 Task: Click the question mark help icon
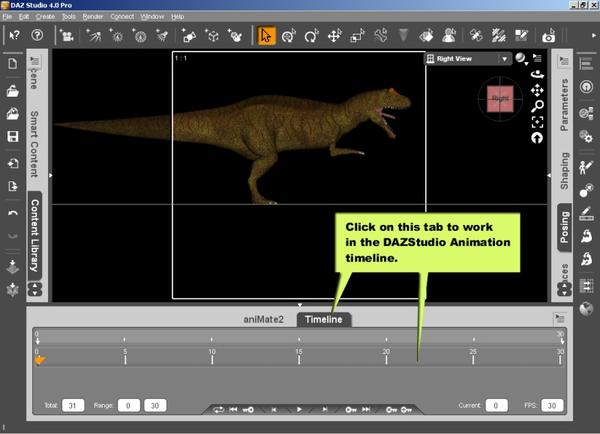37,35
